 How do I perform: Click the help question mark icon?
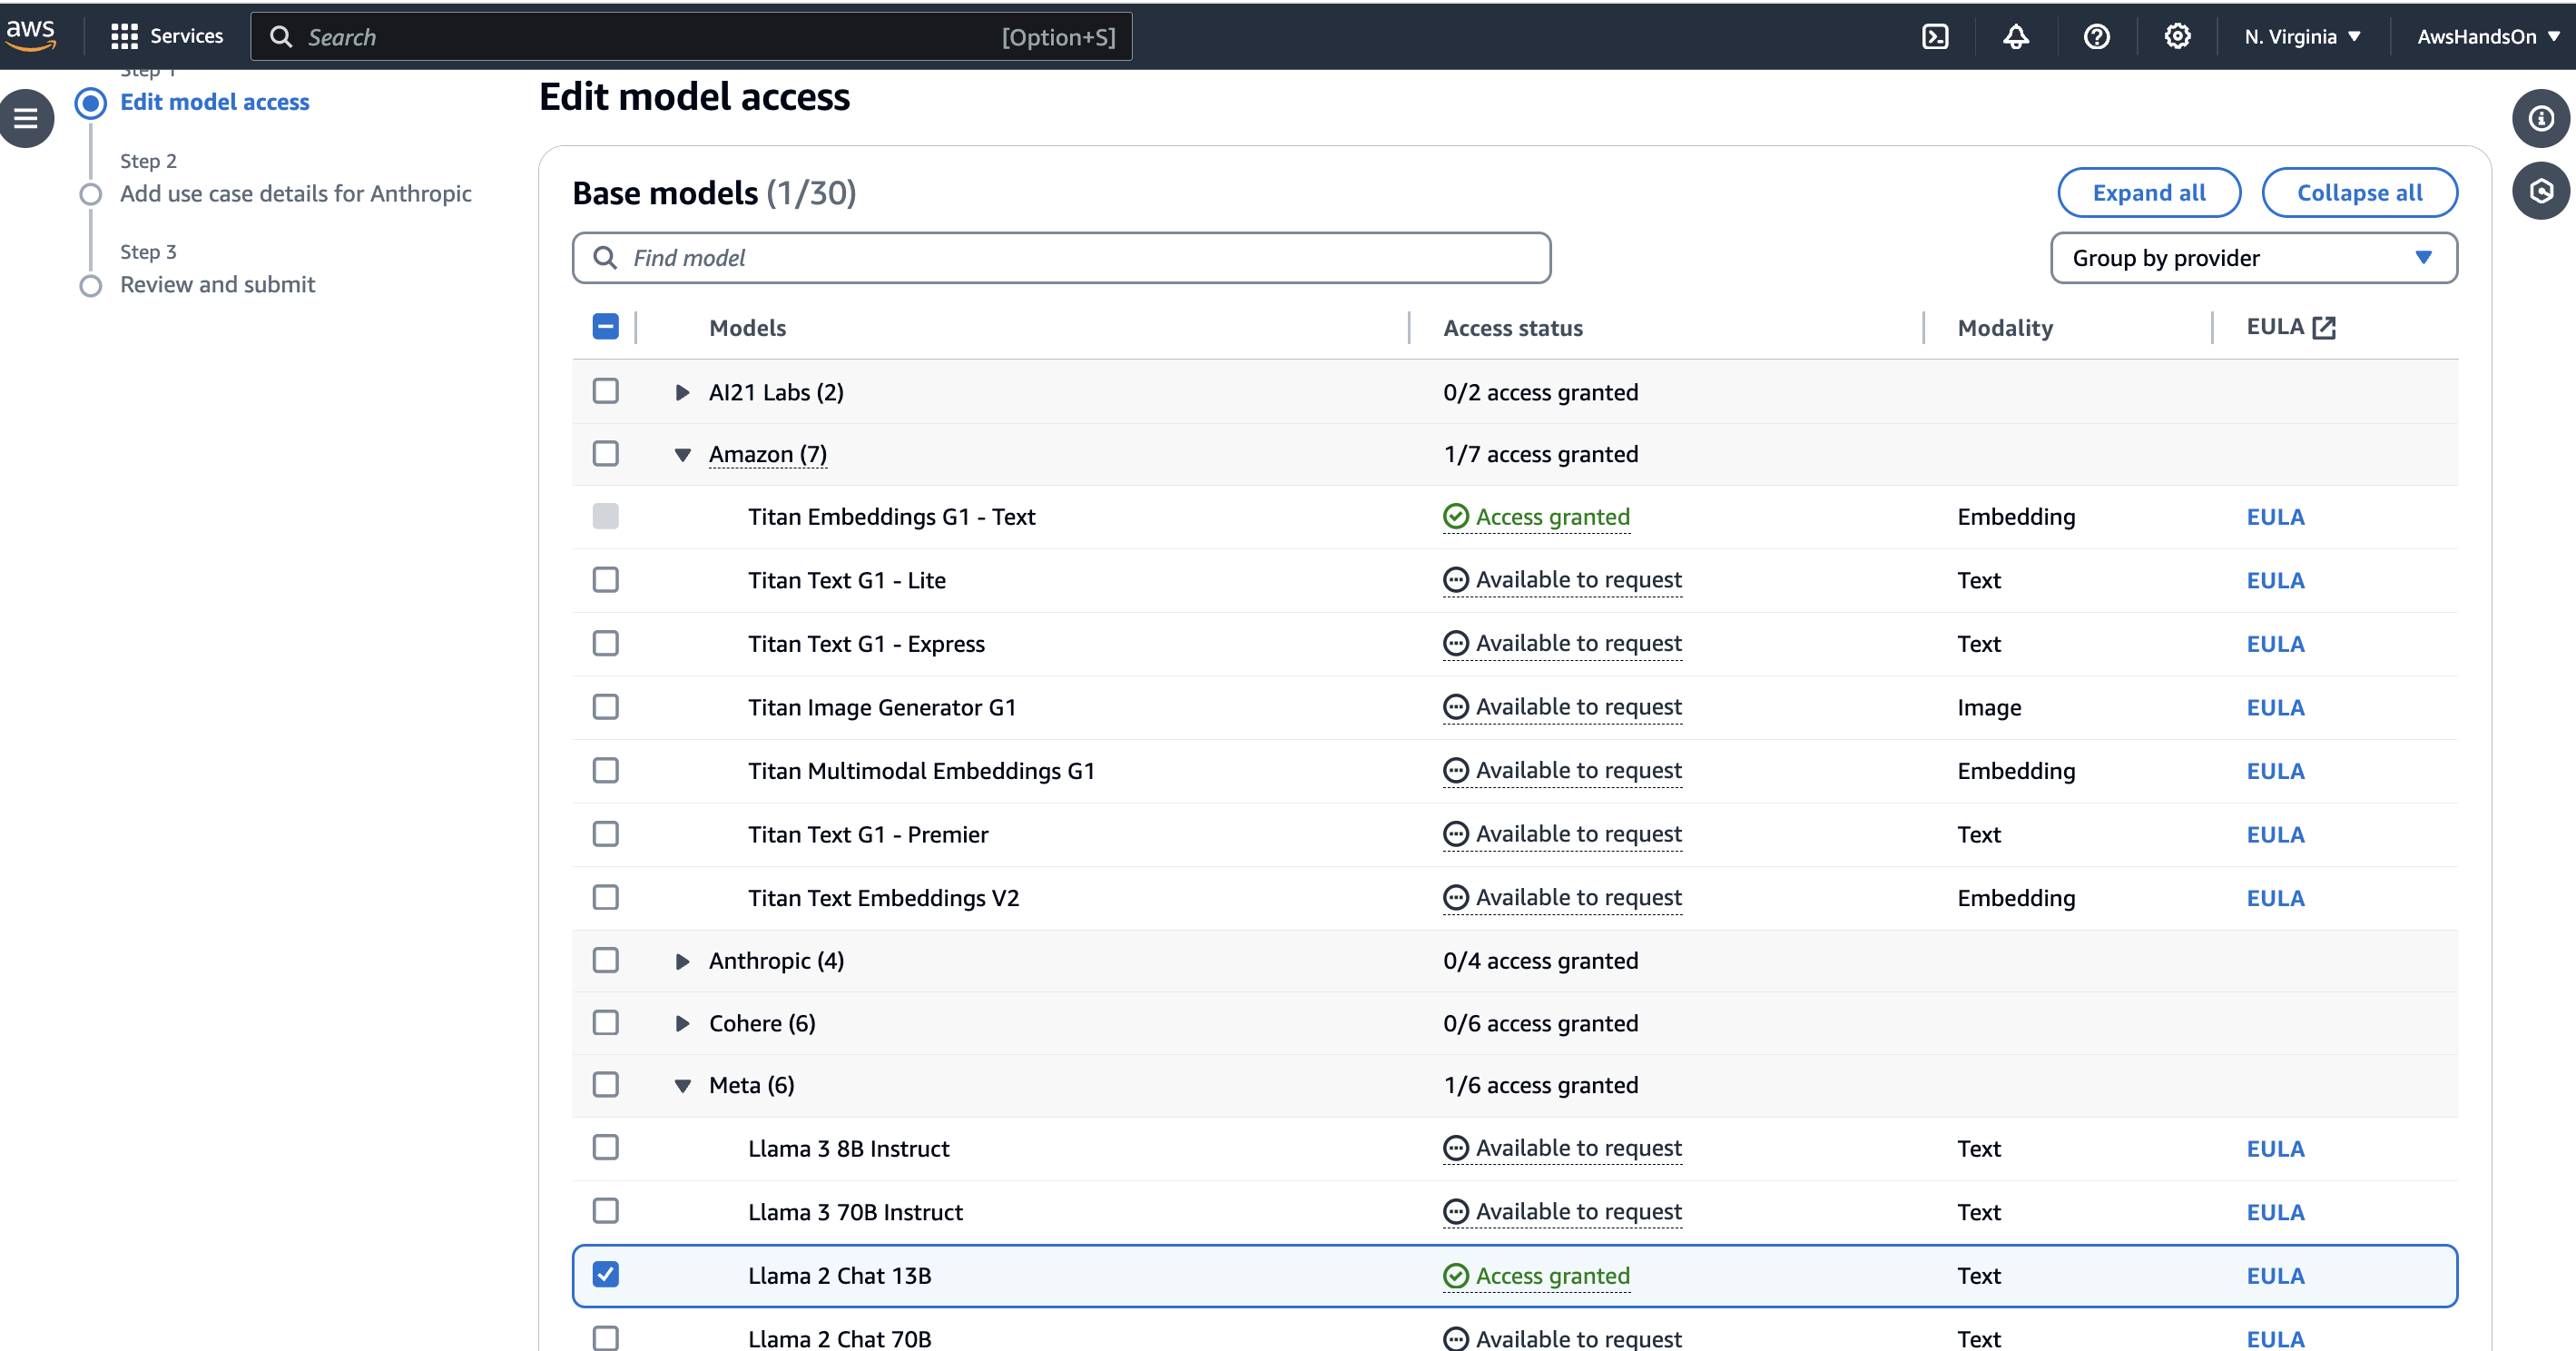2096,35
